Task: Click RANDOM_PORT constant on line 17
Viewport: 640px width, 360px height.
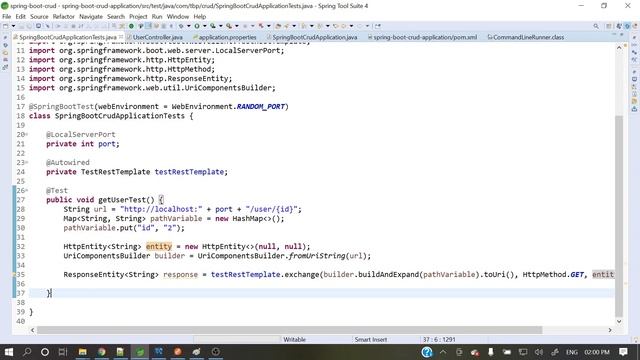Action: point(261,107)
